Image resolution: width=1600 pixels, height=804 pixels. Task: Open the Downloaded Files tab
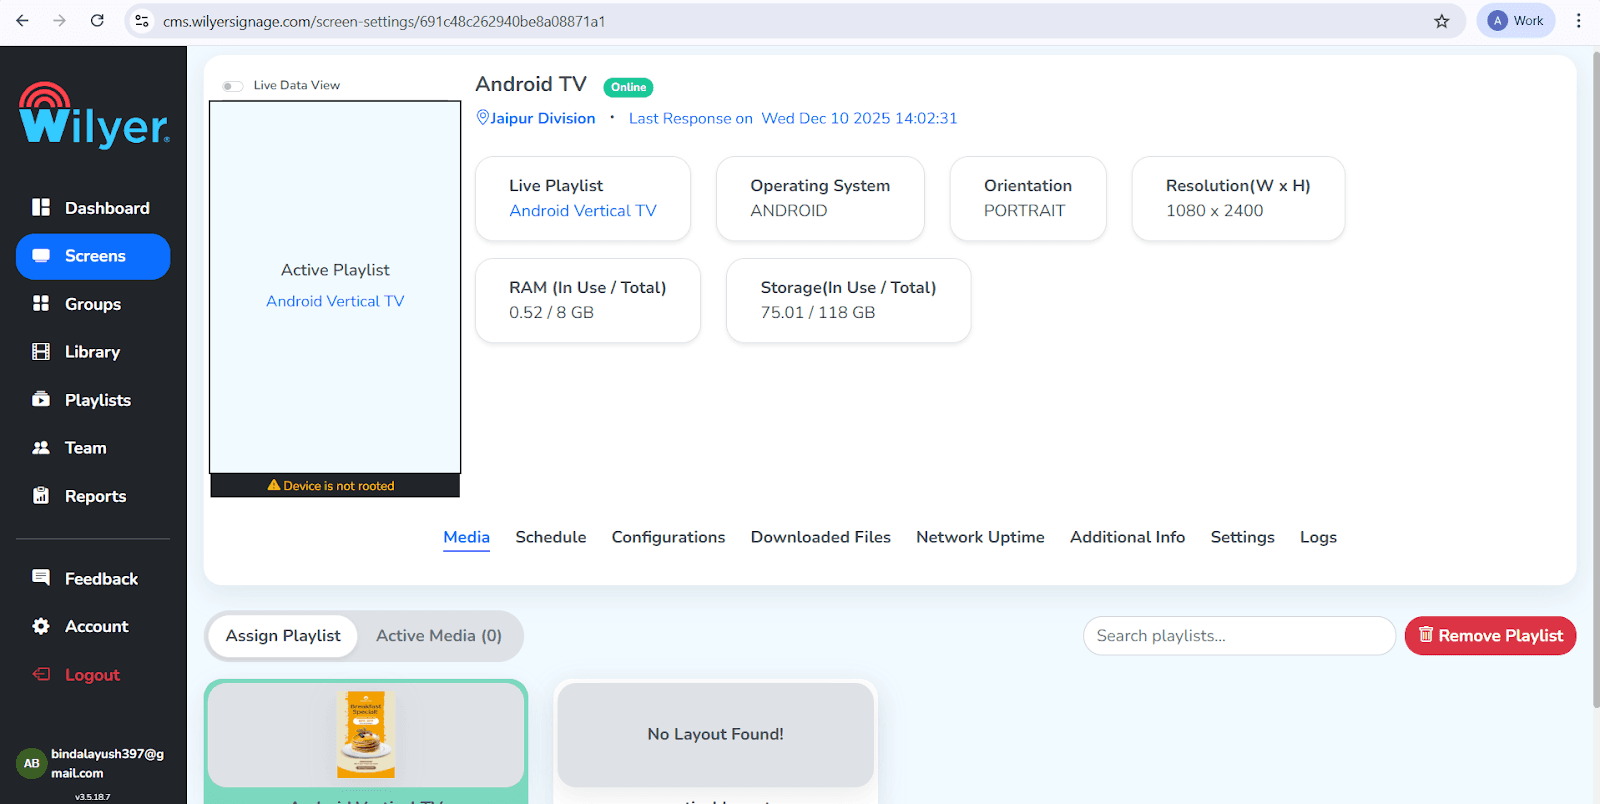[821, 537]
